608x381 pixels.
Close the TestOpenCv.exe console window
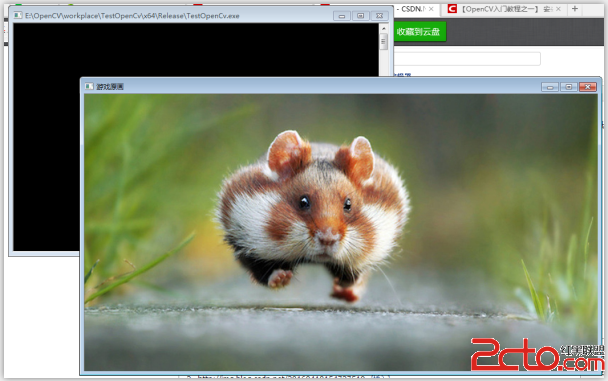(379, 16)
